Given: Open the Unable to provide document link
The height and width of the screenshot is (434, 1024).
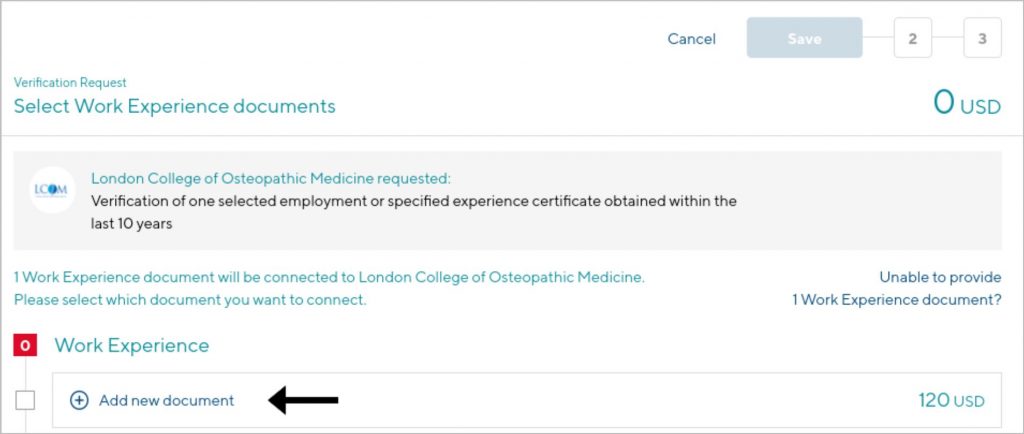Looking at the screenshot, I should pos(897,288).
